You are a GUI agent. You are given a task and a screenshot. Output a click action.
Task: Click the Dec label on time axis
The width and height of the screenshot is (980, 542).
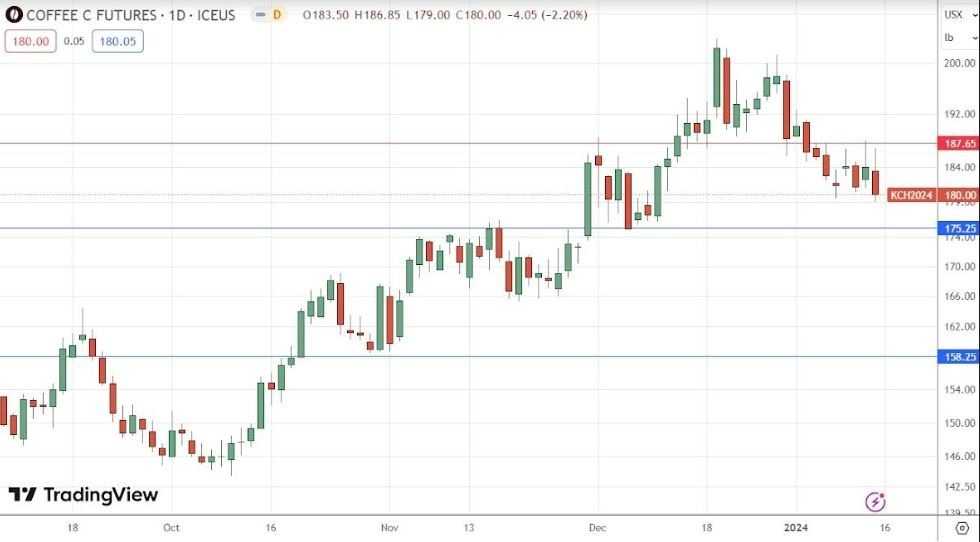598,527
